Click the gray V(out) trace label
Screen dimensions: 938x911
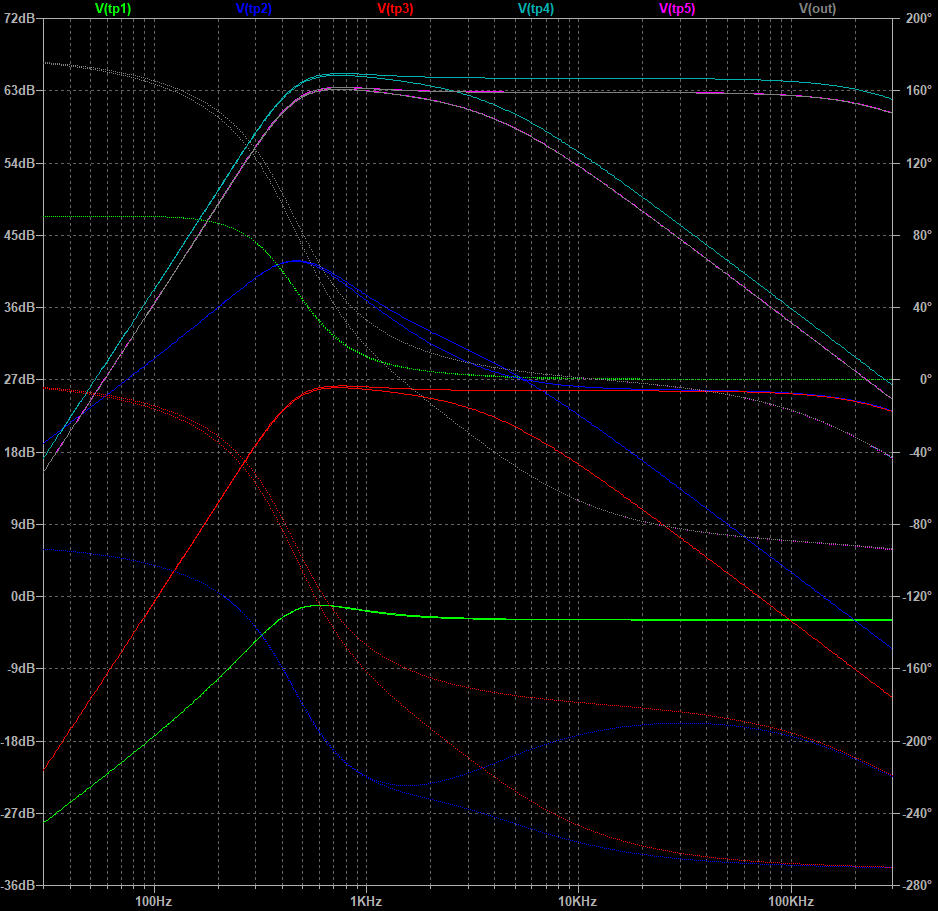(818, 8)
